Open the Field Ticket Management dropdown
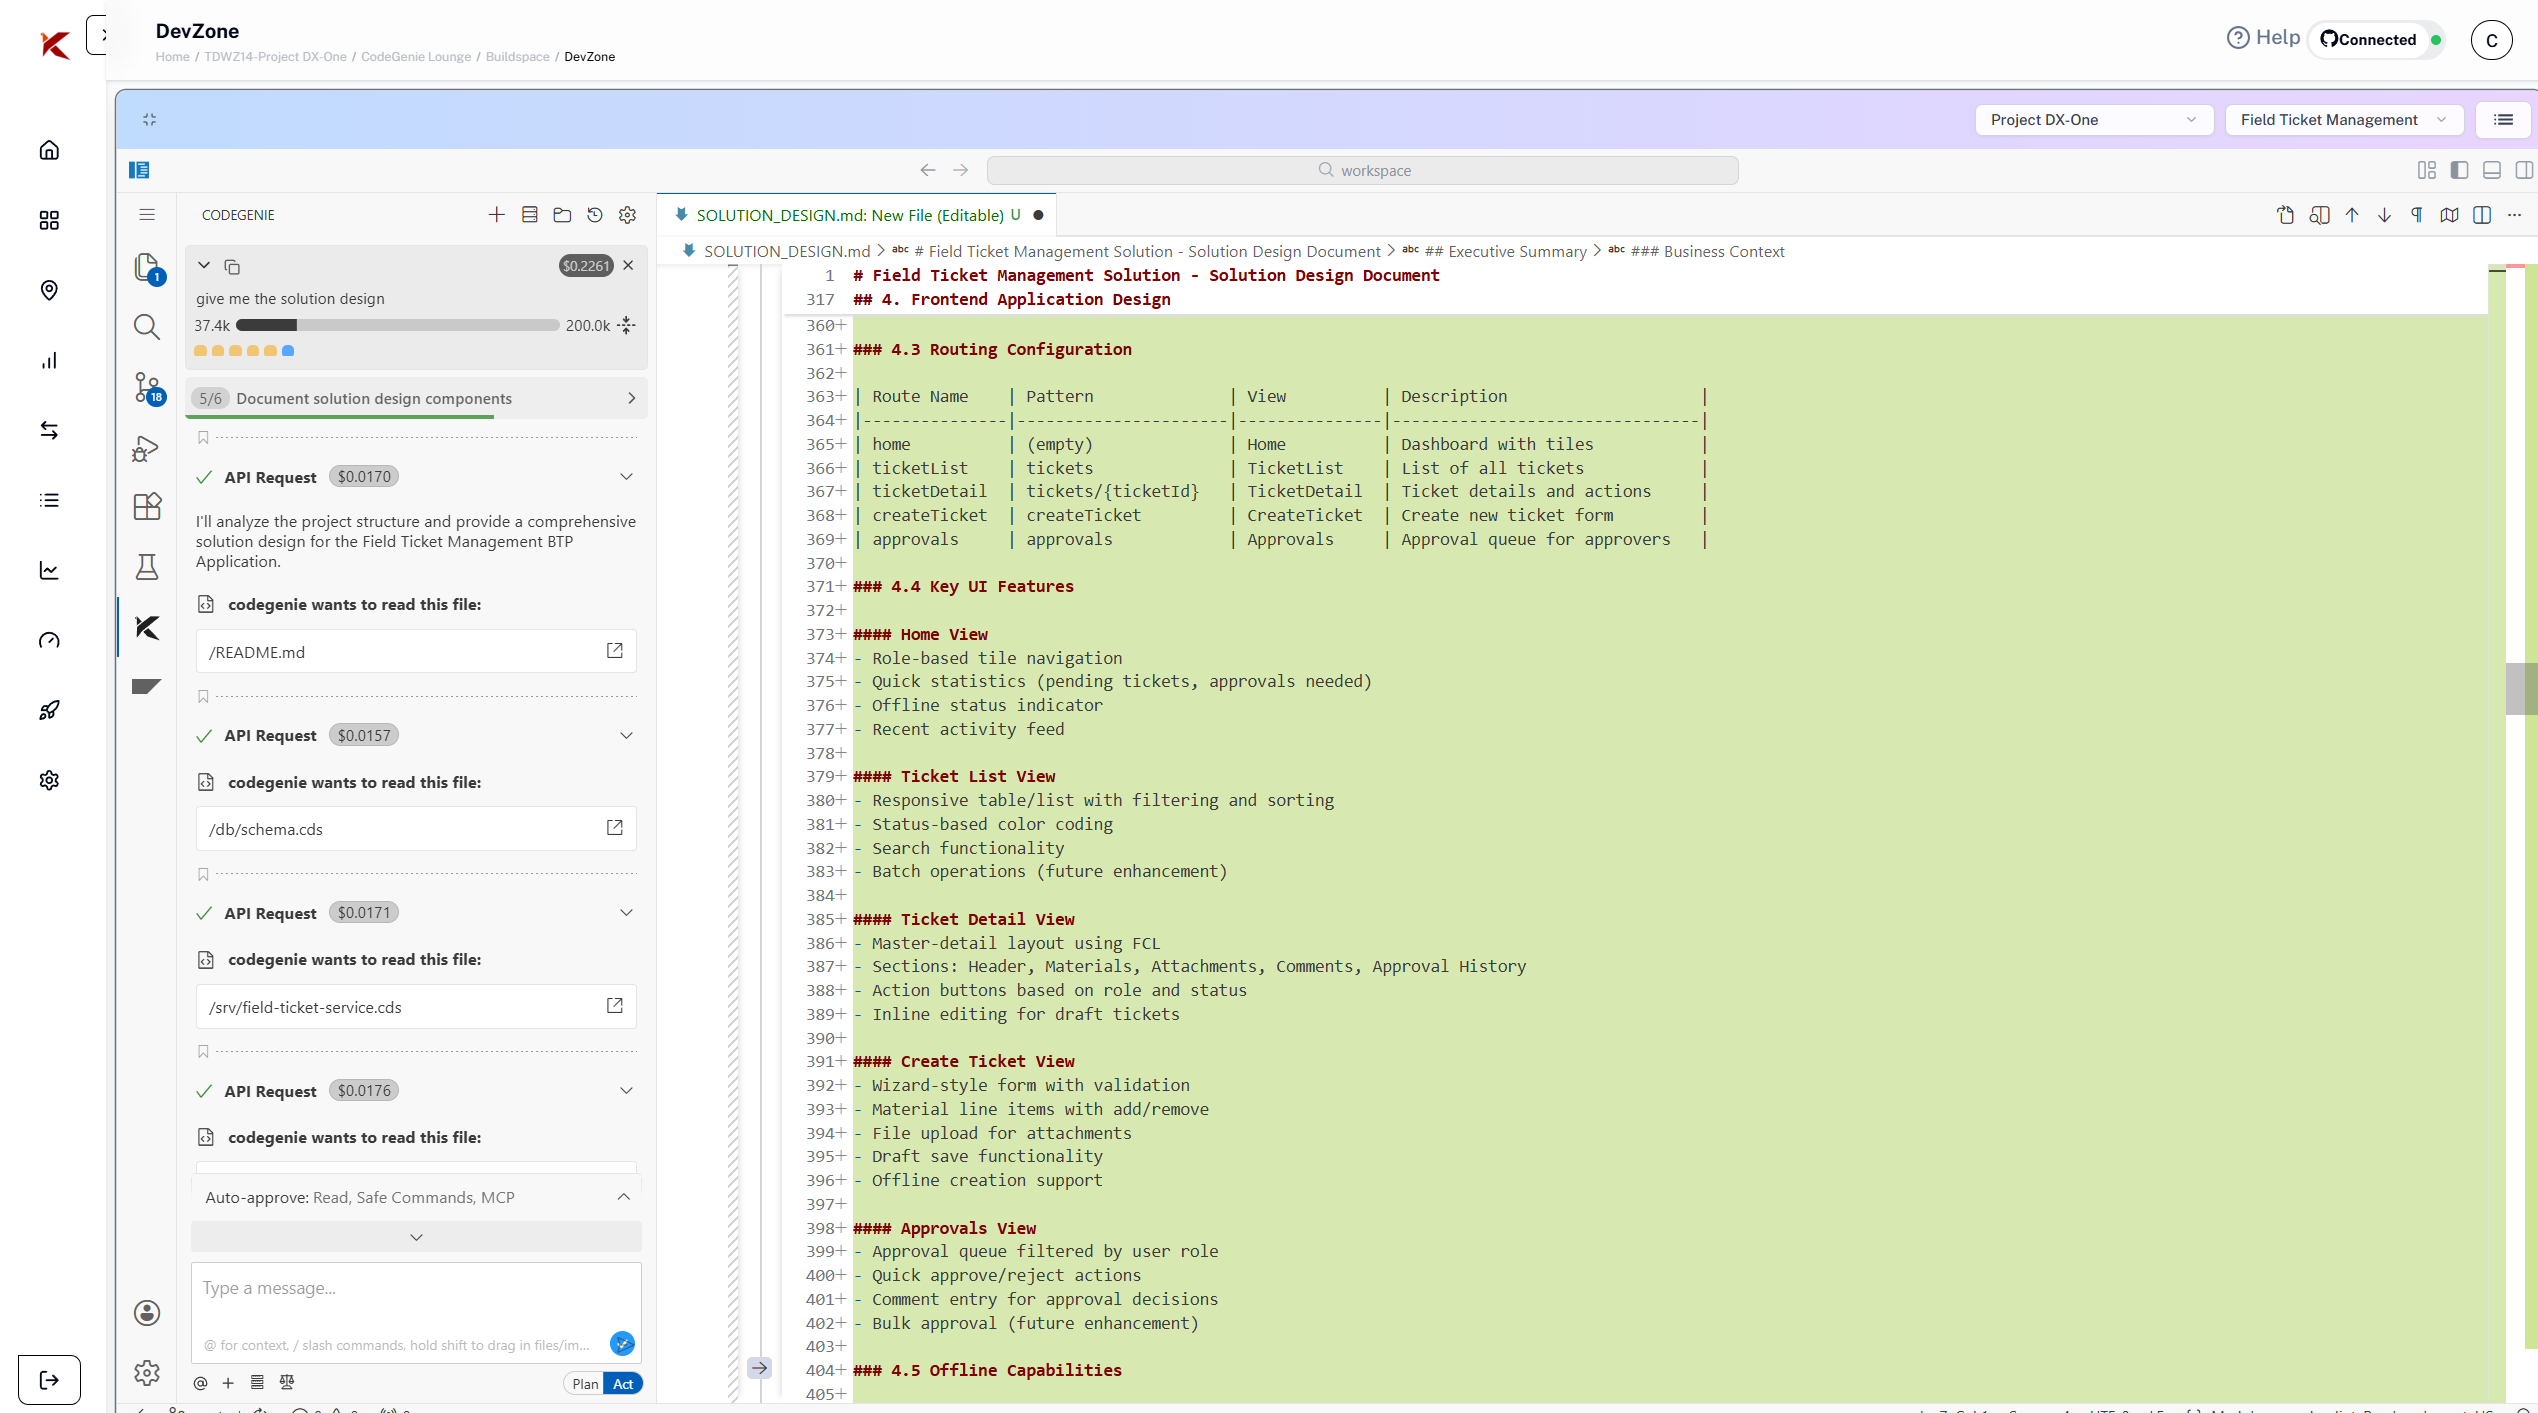 pos(2343,120)
